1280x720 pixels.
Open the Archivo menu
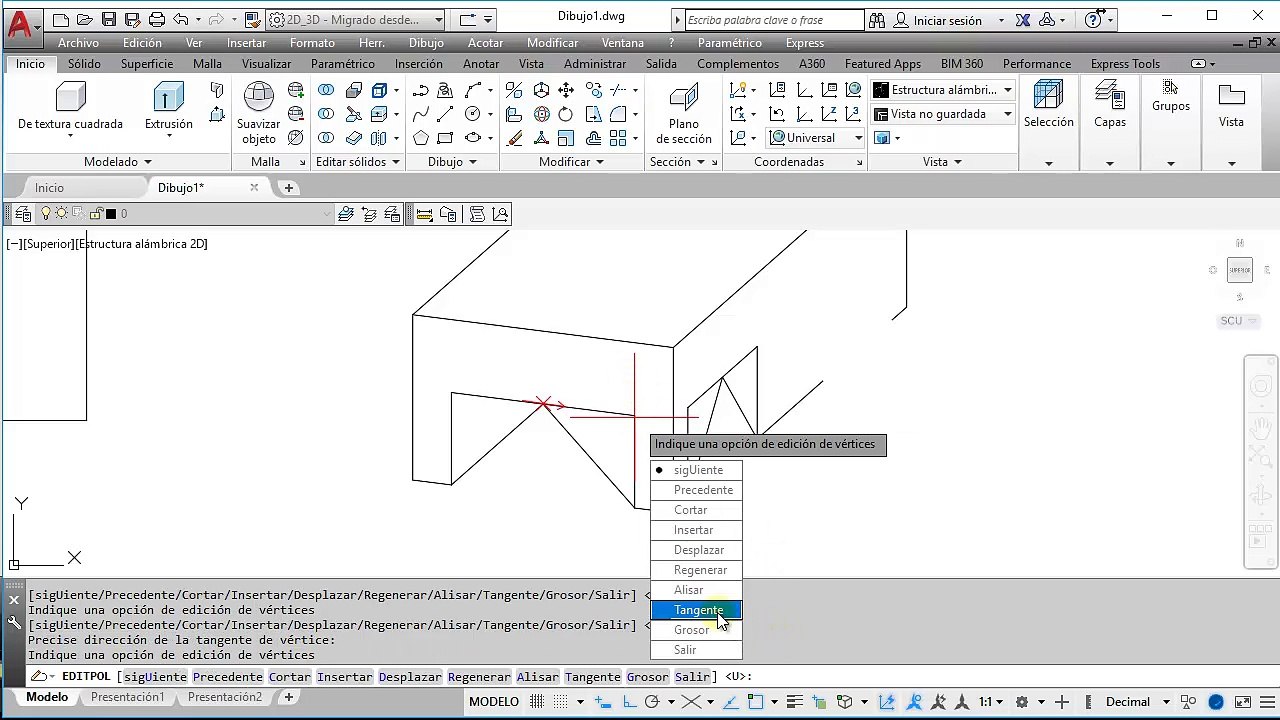pos(78,43)
